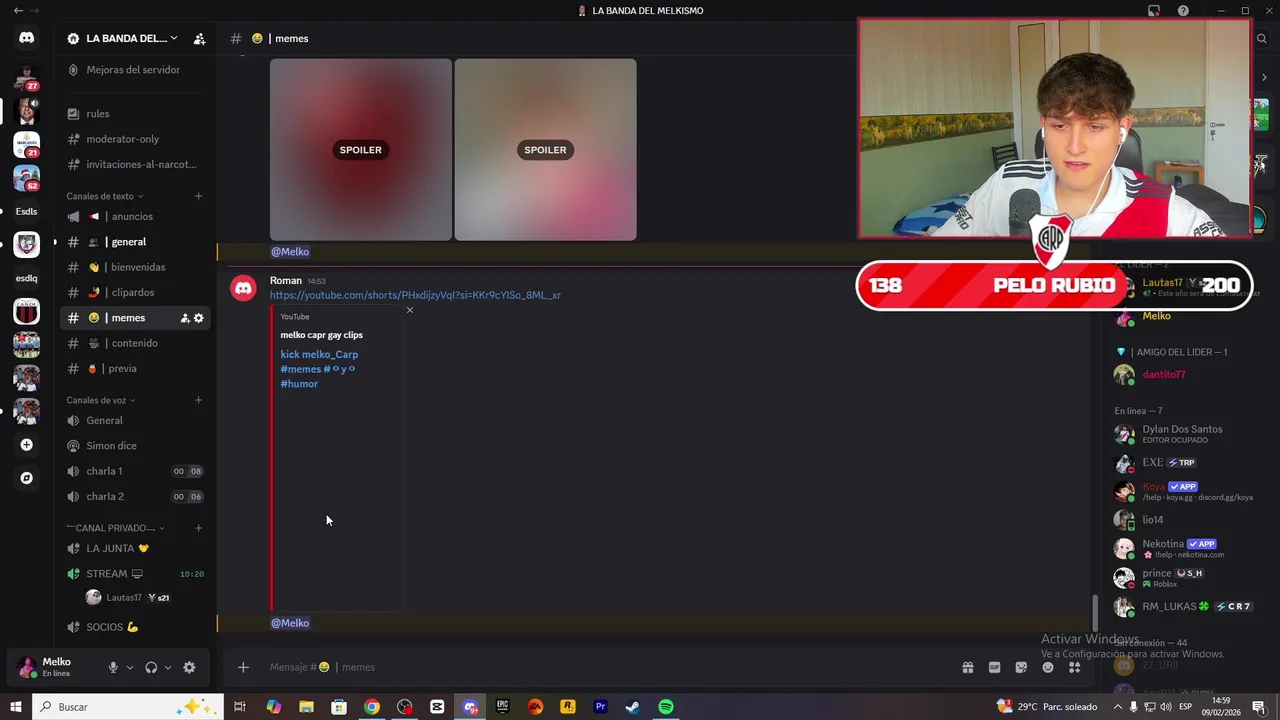The height and width of the screenshot is (720, 1280).
Task: Open kick melko_Carp link in embed
Action: point(319,354)
